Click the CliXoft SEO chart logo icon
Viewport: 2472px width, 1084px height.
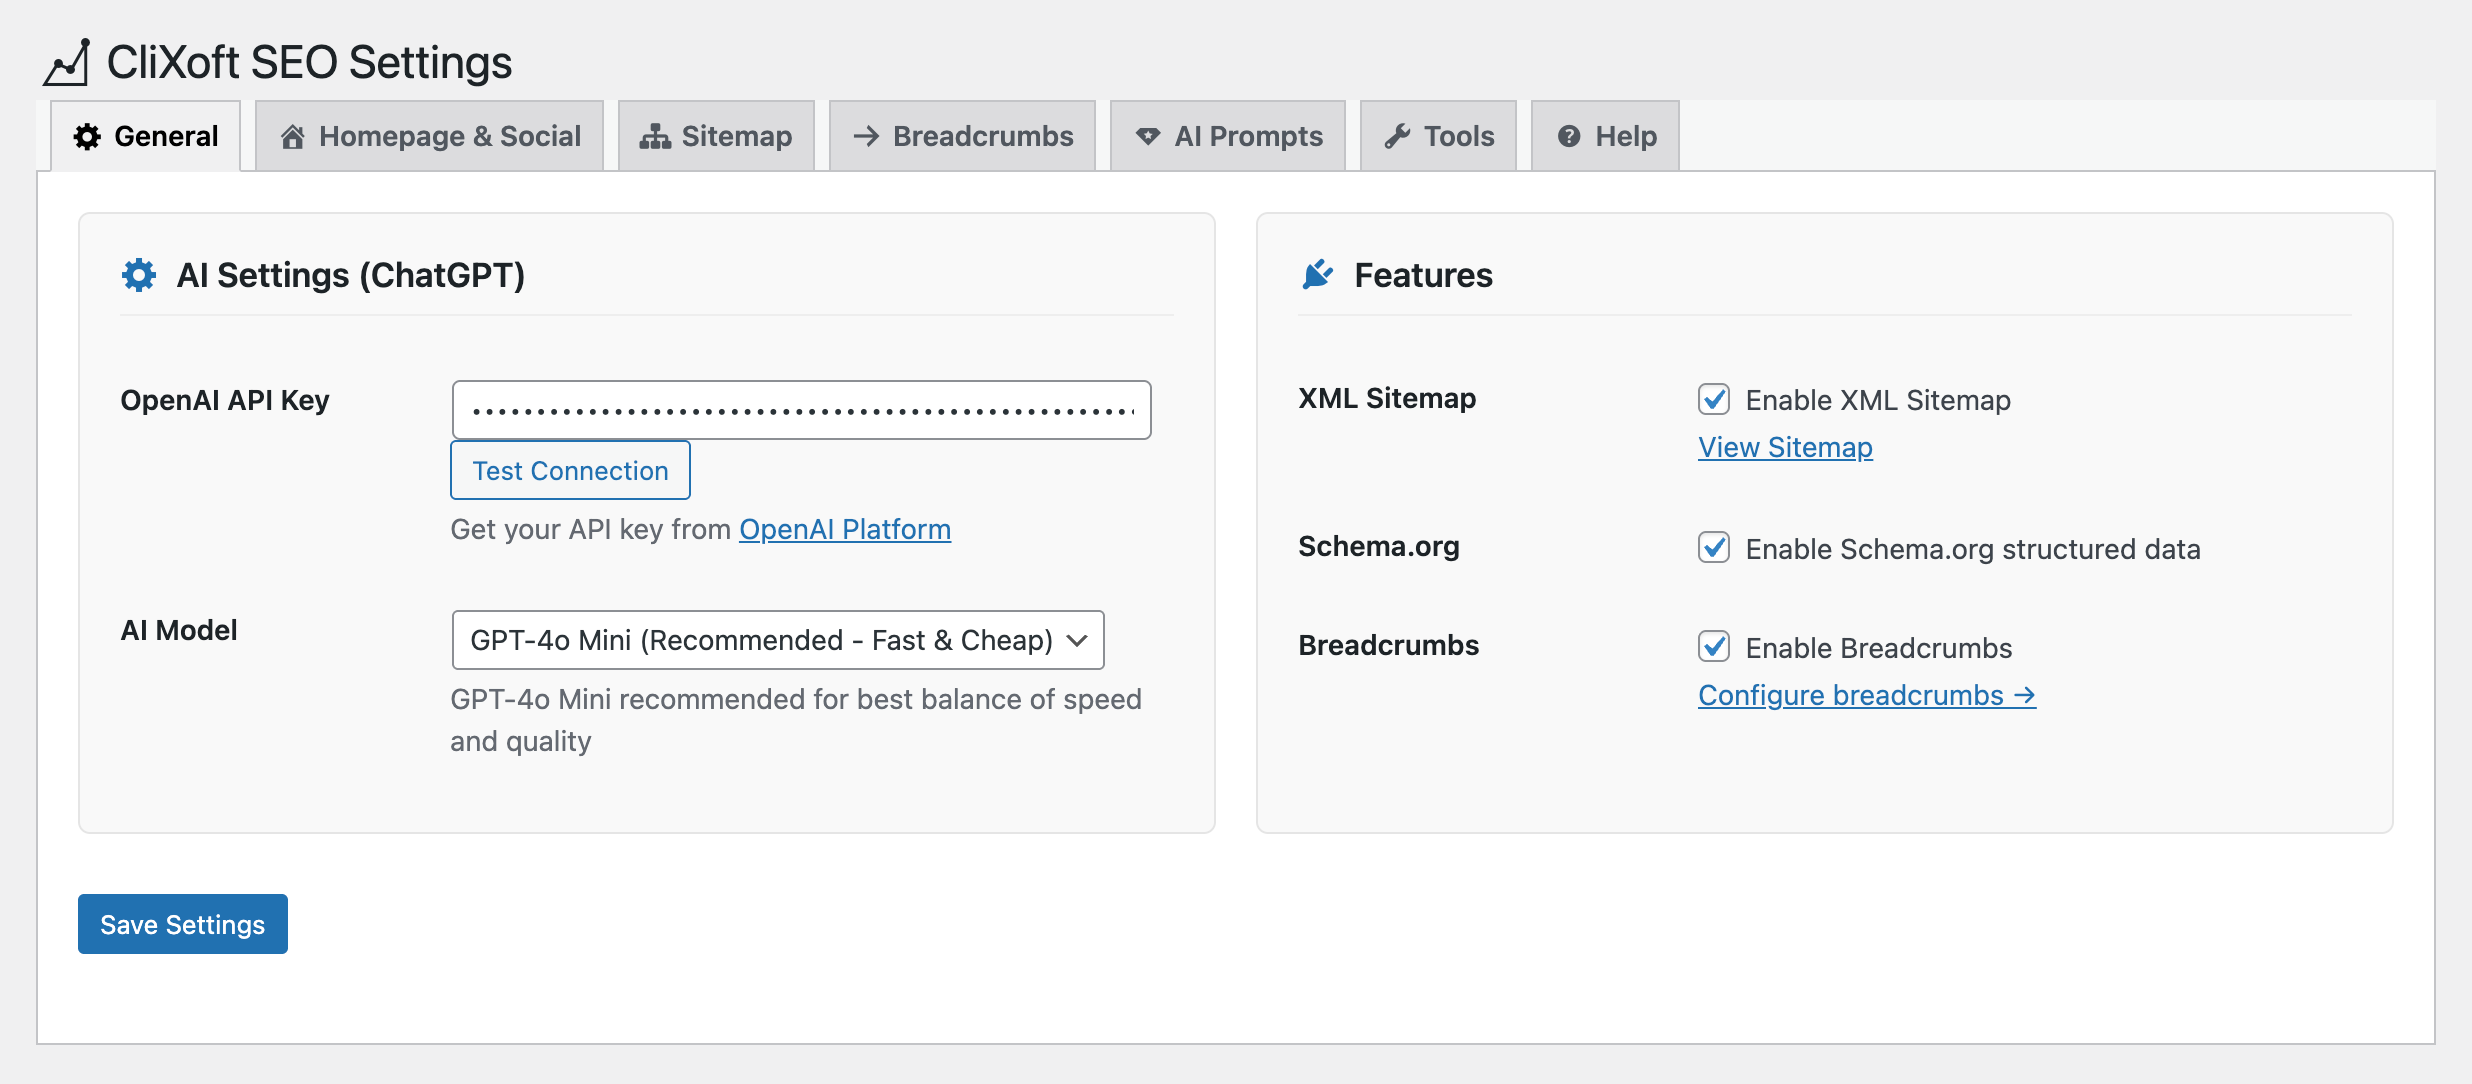[x=67, y=63]
